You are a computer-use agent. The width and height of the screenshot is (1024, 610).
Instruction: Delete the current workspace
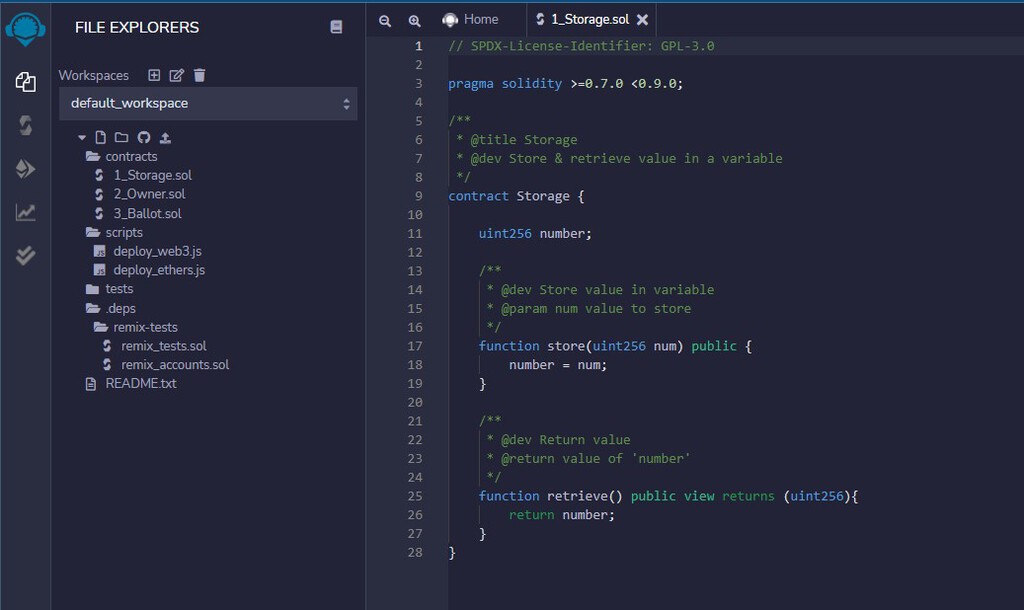pyautogui.click(x=197, y=74)
